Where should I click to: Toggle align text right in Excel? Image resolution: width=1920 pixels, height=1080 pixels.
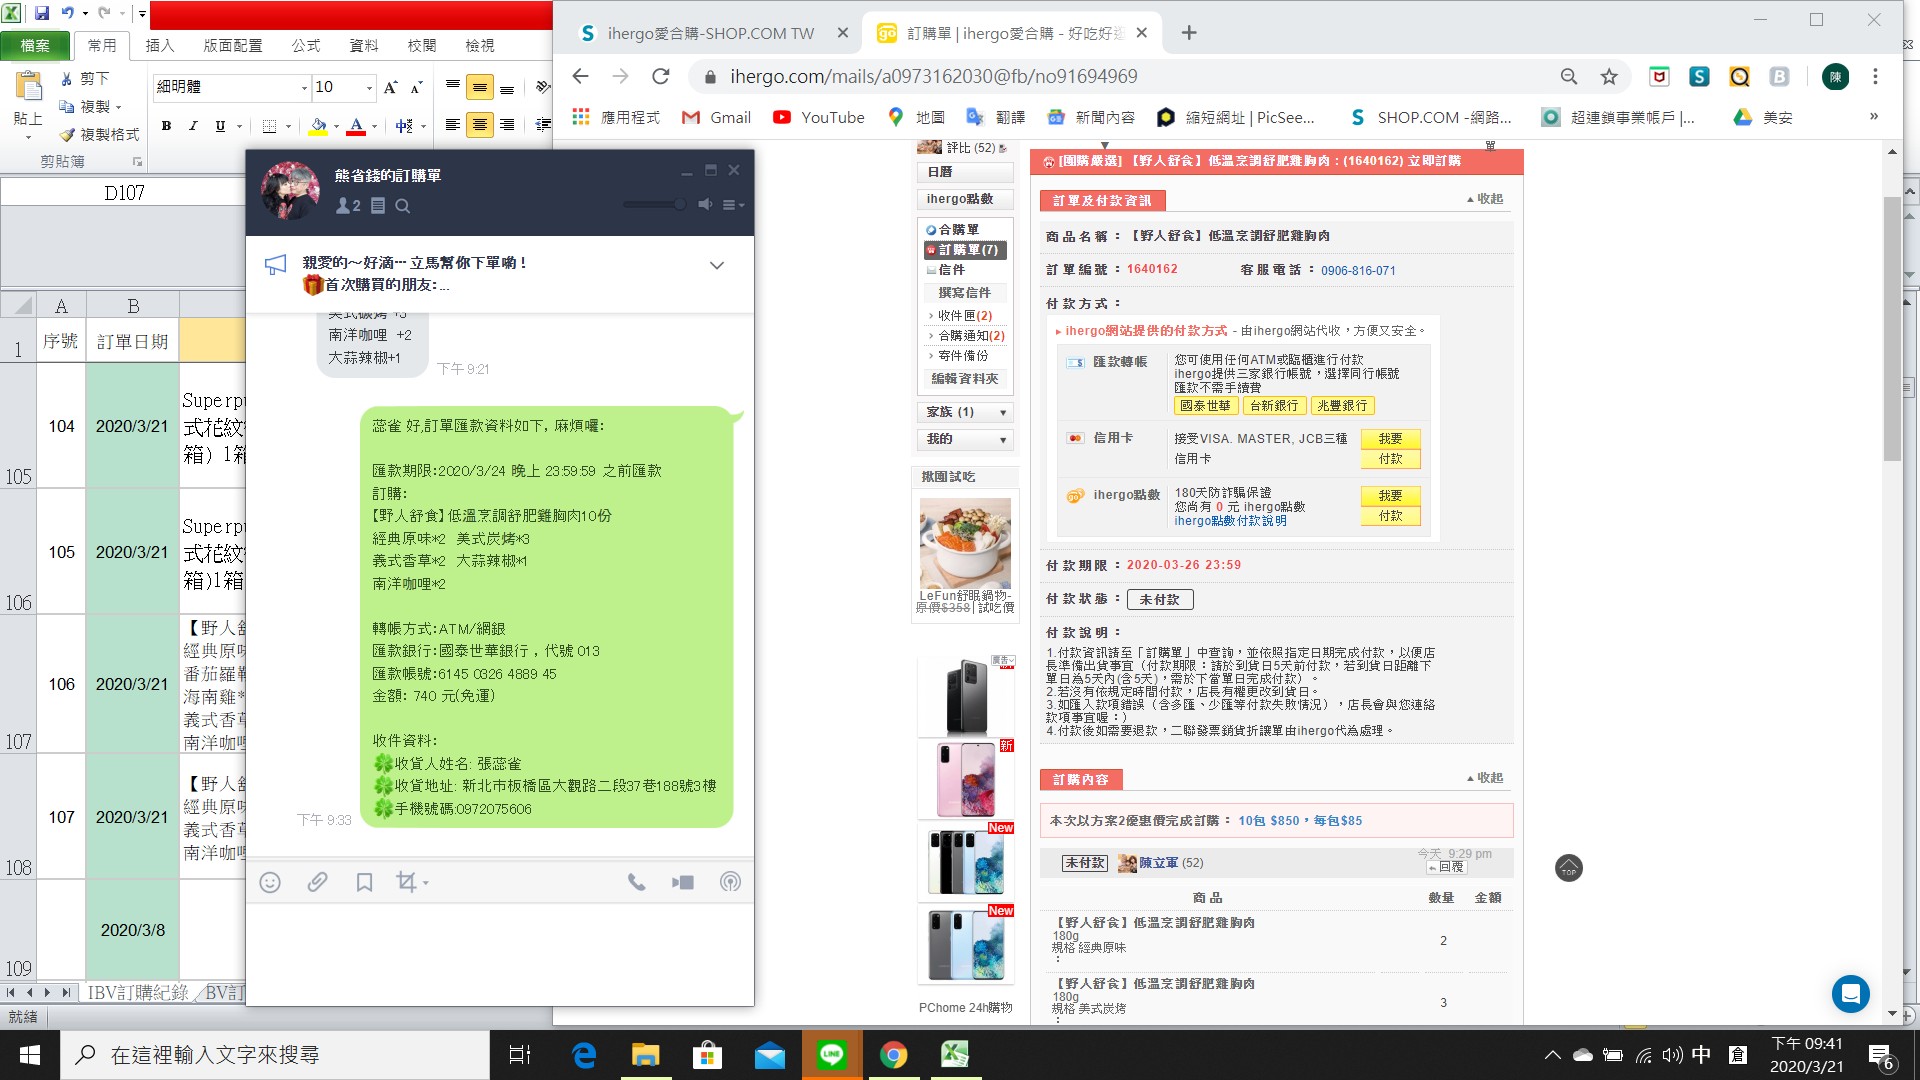point(507,125)
